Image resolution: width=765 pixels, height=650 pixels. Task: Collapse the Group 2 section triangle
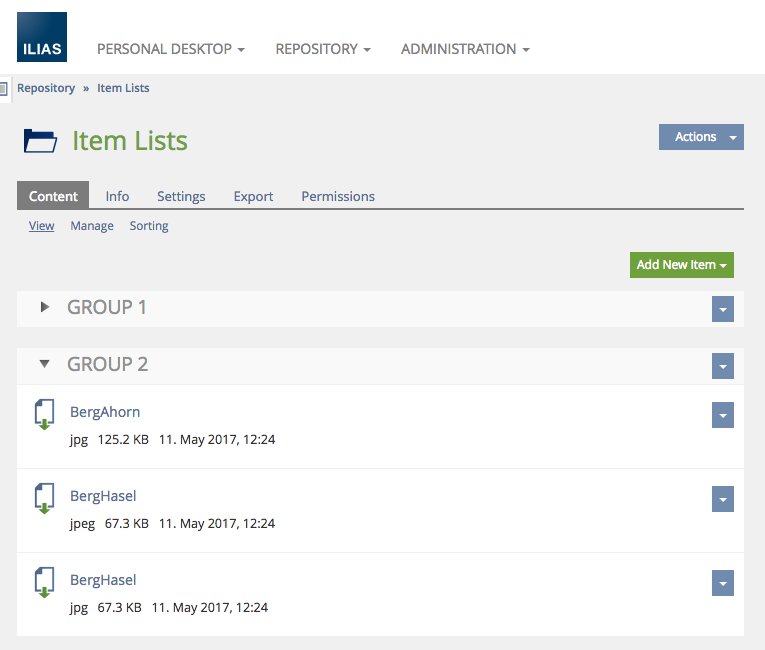pos(44,364)
